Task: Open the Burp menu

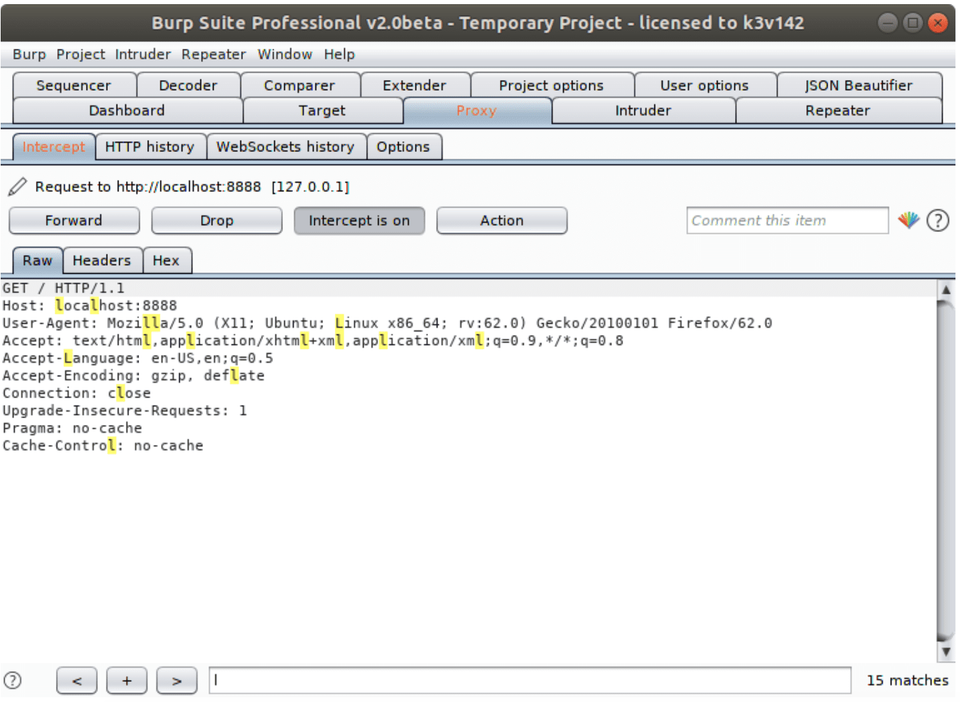Action: click(x=29, y=54)
